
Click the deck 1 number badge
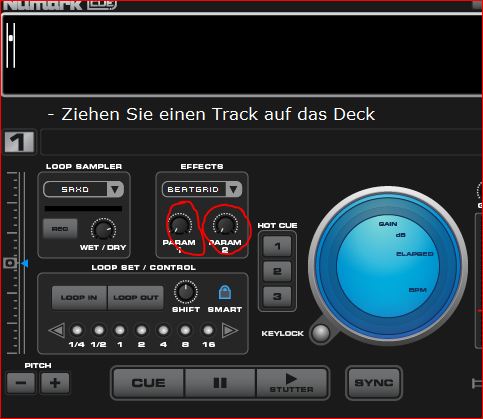click(20, 142)
